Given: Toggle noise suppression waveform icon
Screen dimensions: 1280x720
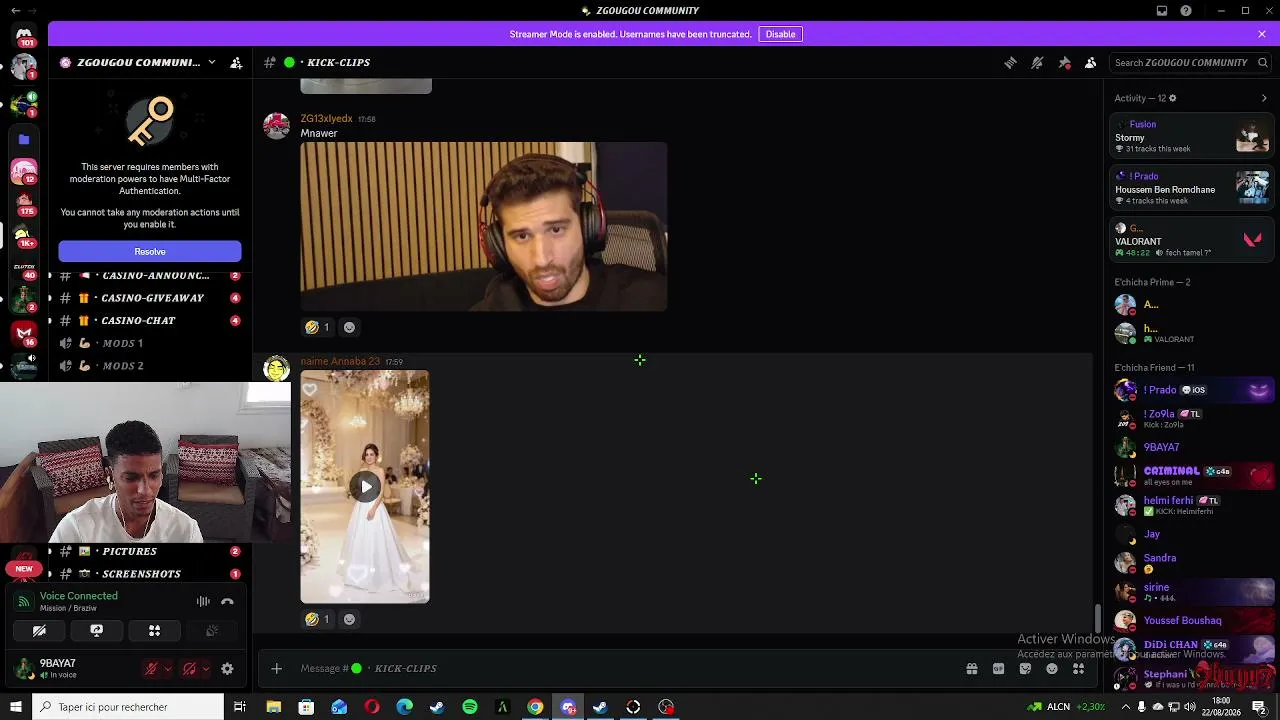Looking at the screenshot, I should click(x=203, y=601).
